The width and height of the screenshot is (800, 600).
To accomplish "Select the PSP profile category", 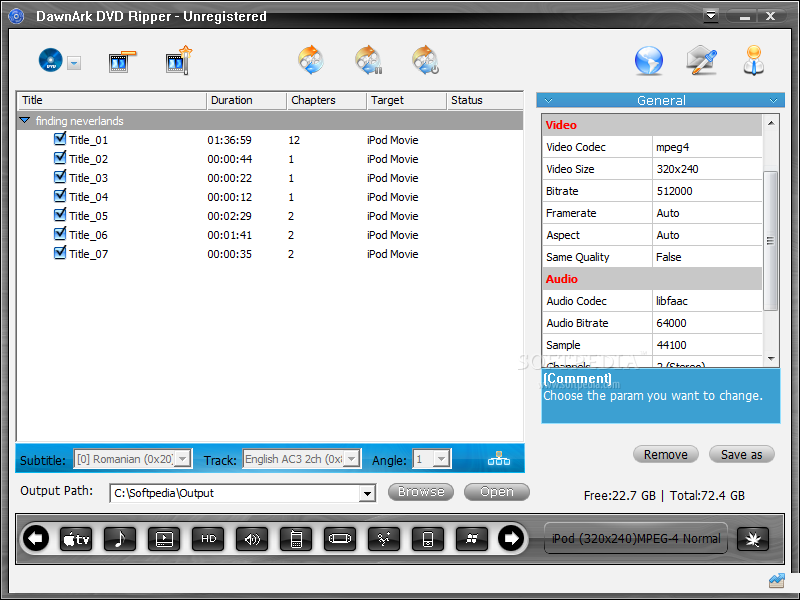I will (340, 539).
